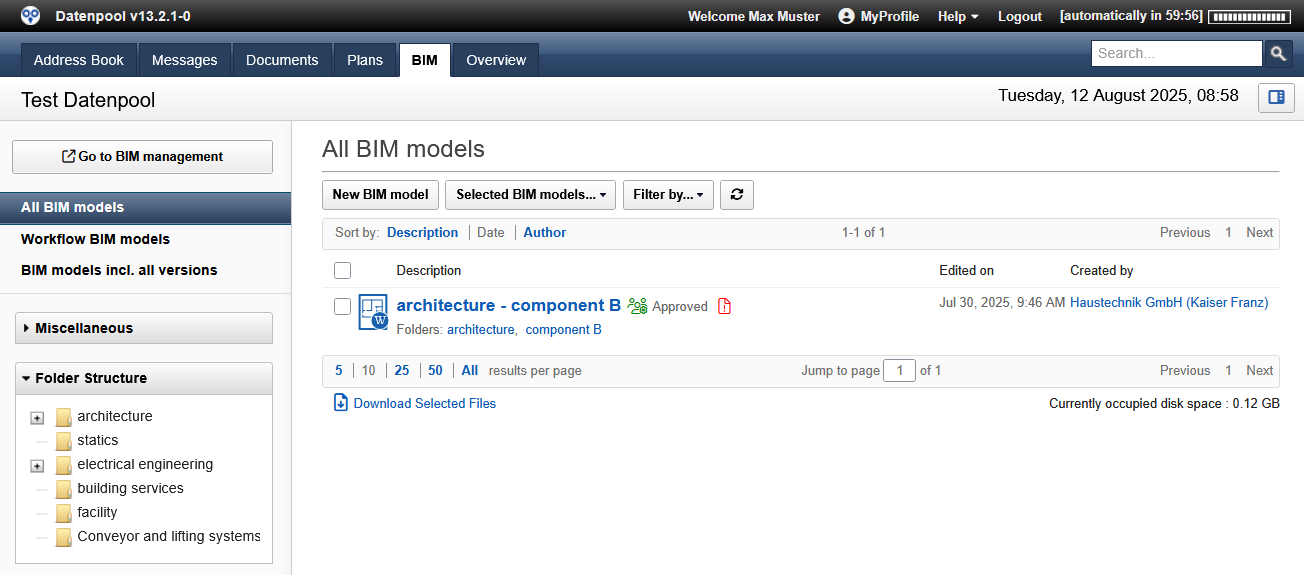Open MyProfile link
The image size is (1304, 575).
[x=890, y=16]
